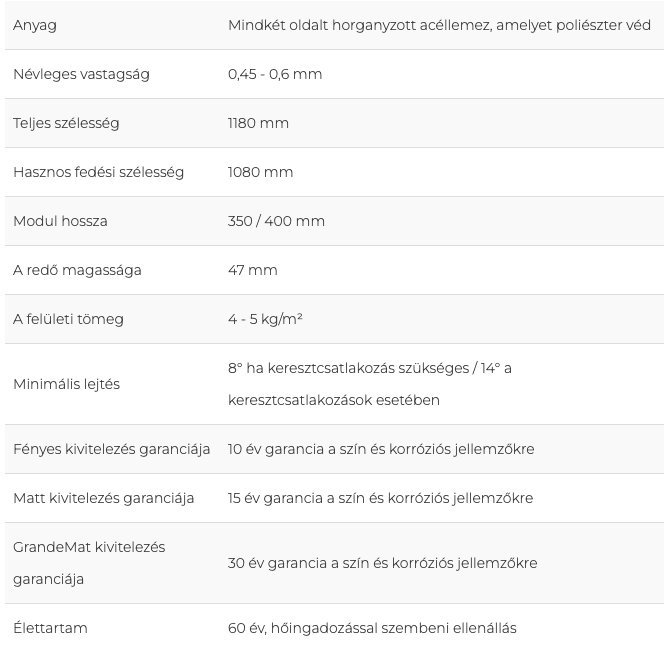Click the Hasznos fedési szélesség label
The width and height of the screenshot is (664, 650).
tap(98, 172)
